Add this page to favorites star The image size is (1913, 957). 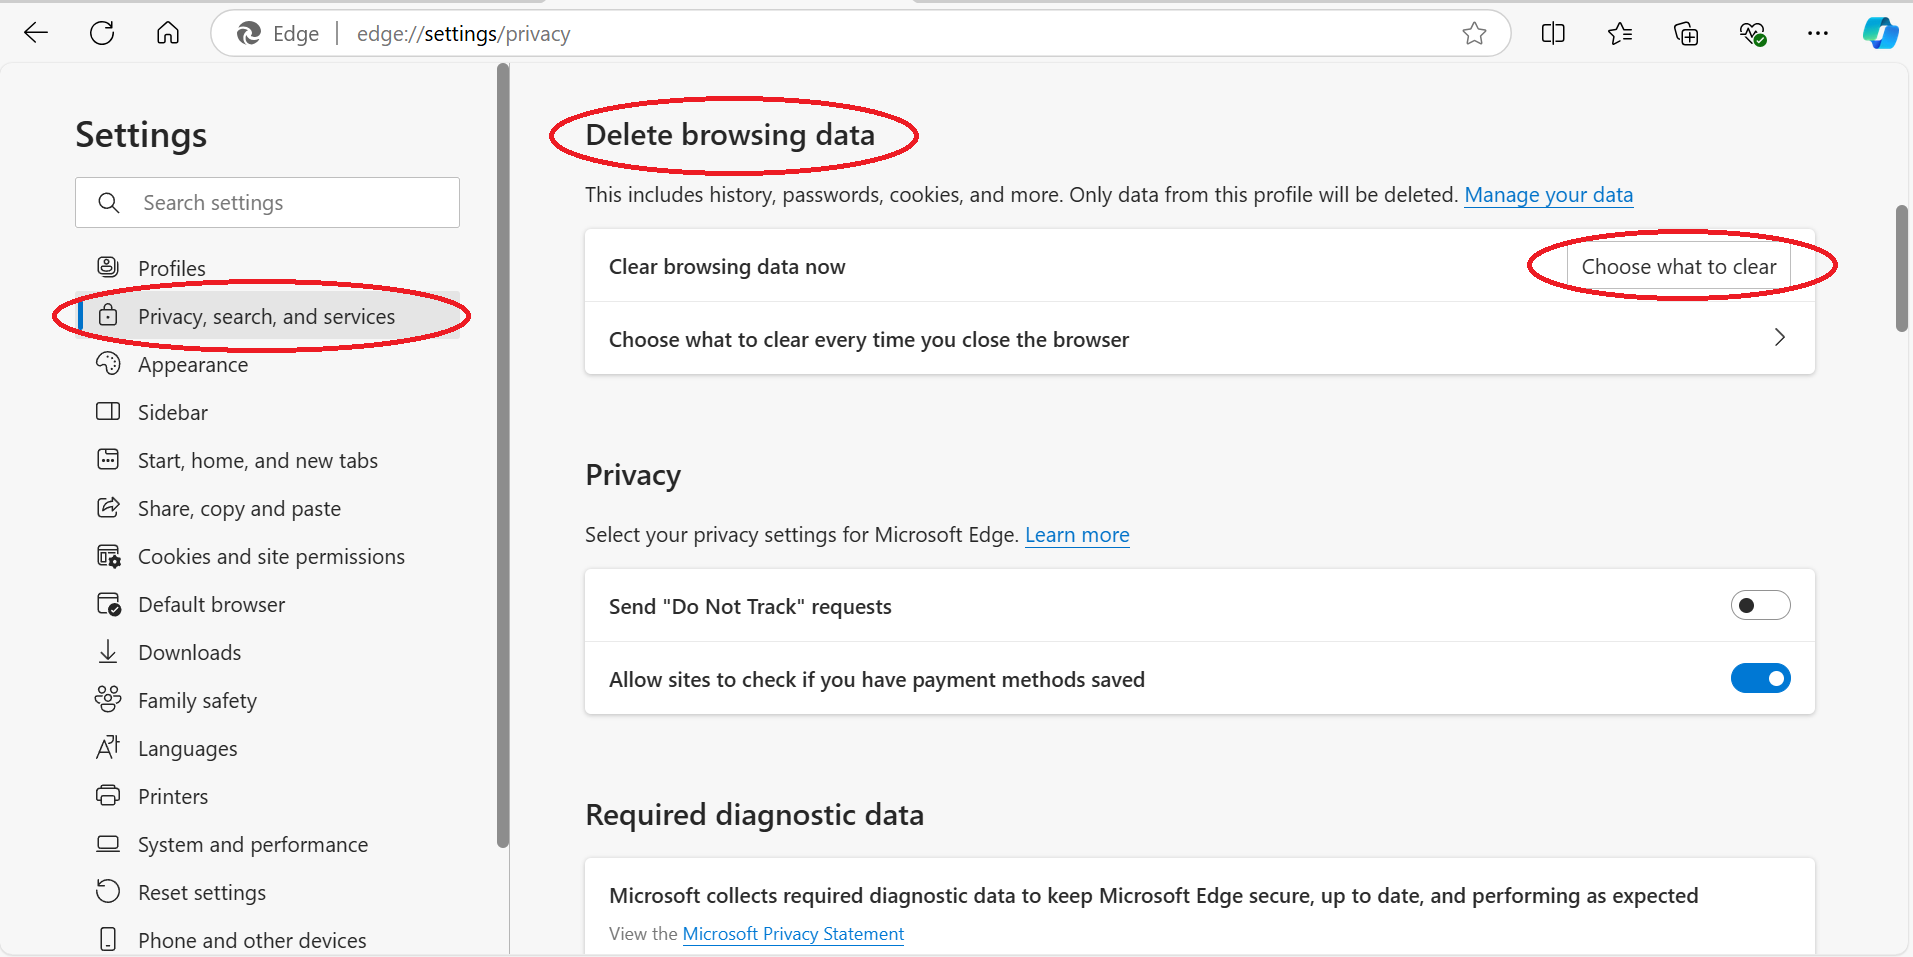1474,34
